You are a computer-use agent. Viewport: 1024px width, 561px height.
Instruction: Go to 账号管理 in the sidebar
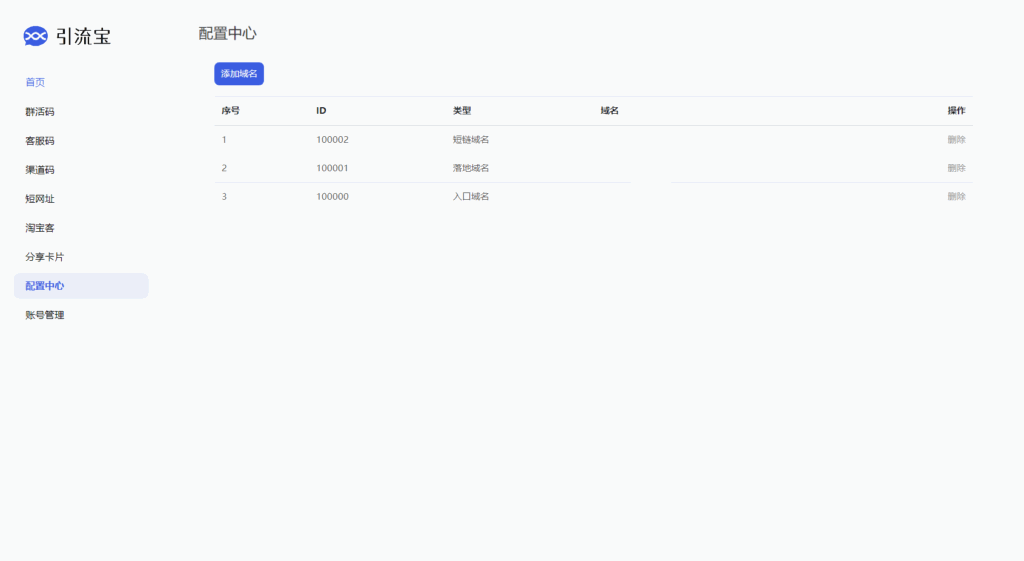44,315
